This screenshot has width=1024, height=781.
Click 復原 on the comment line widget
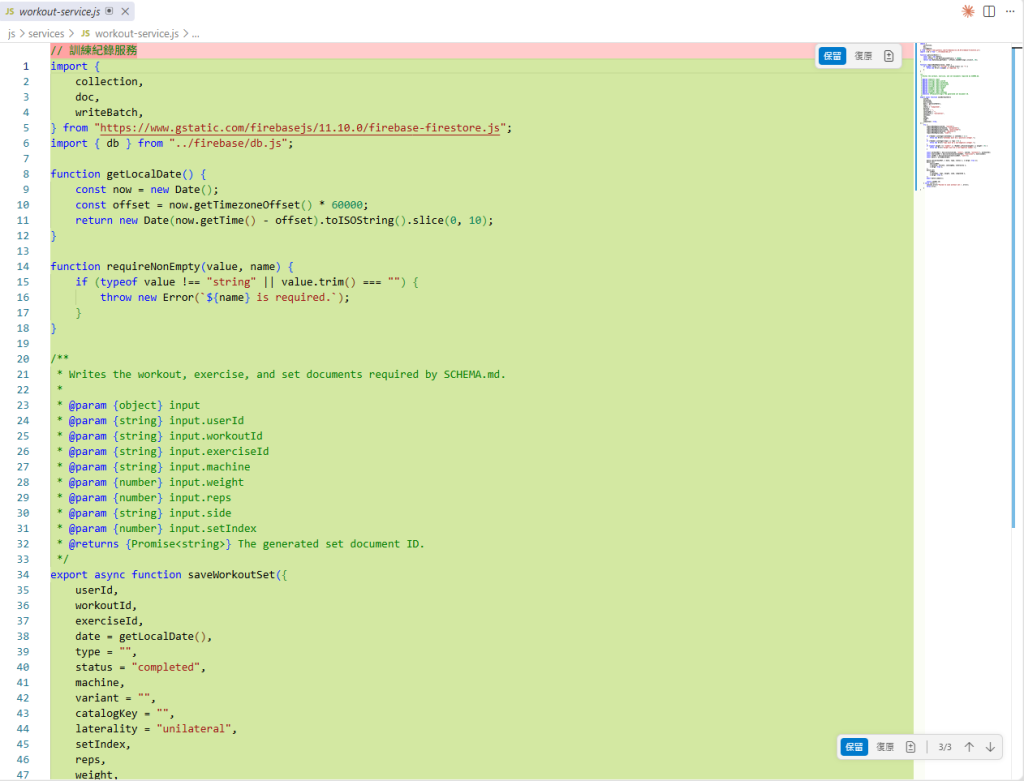tap(863, 56)
